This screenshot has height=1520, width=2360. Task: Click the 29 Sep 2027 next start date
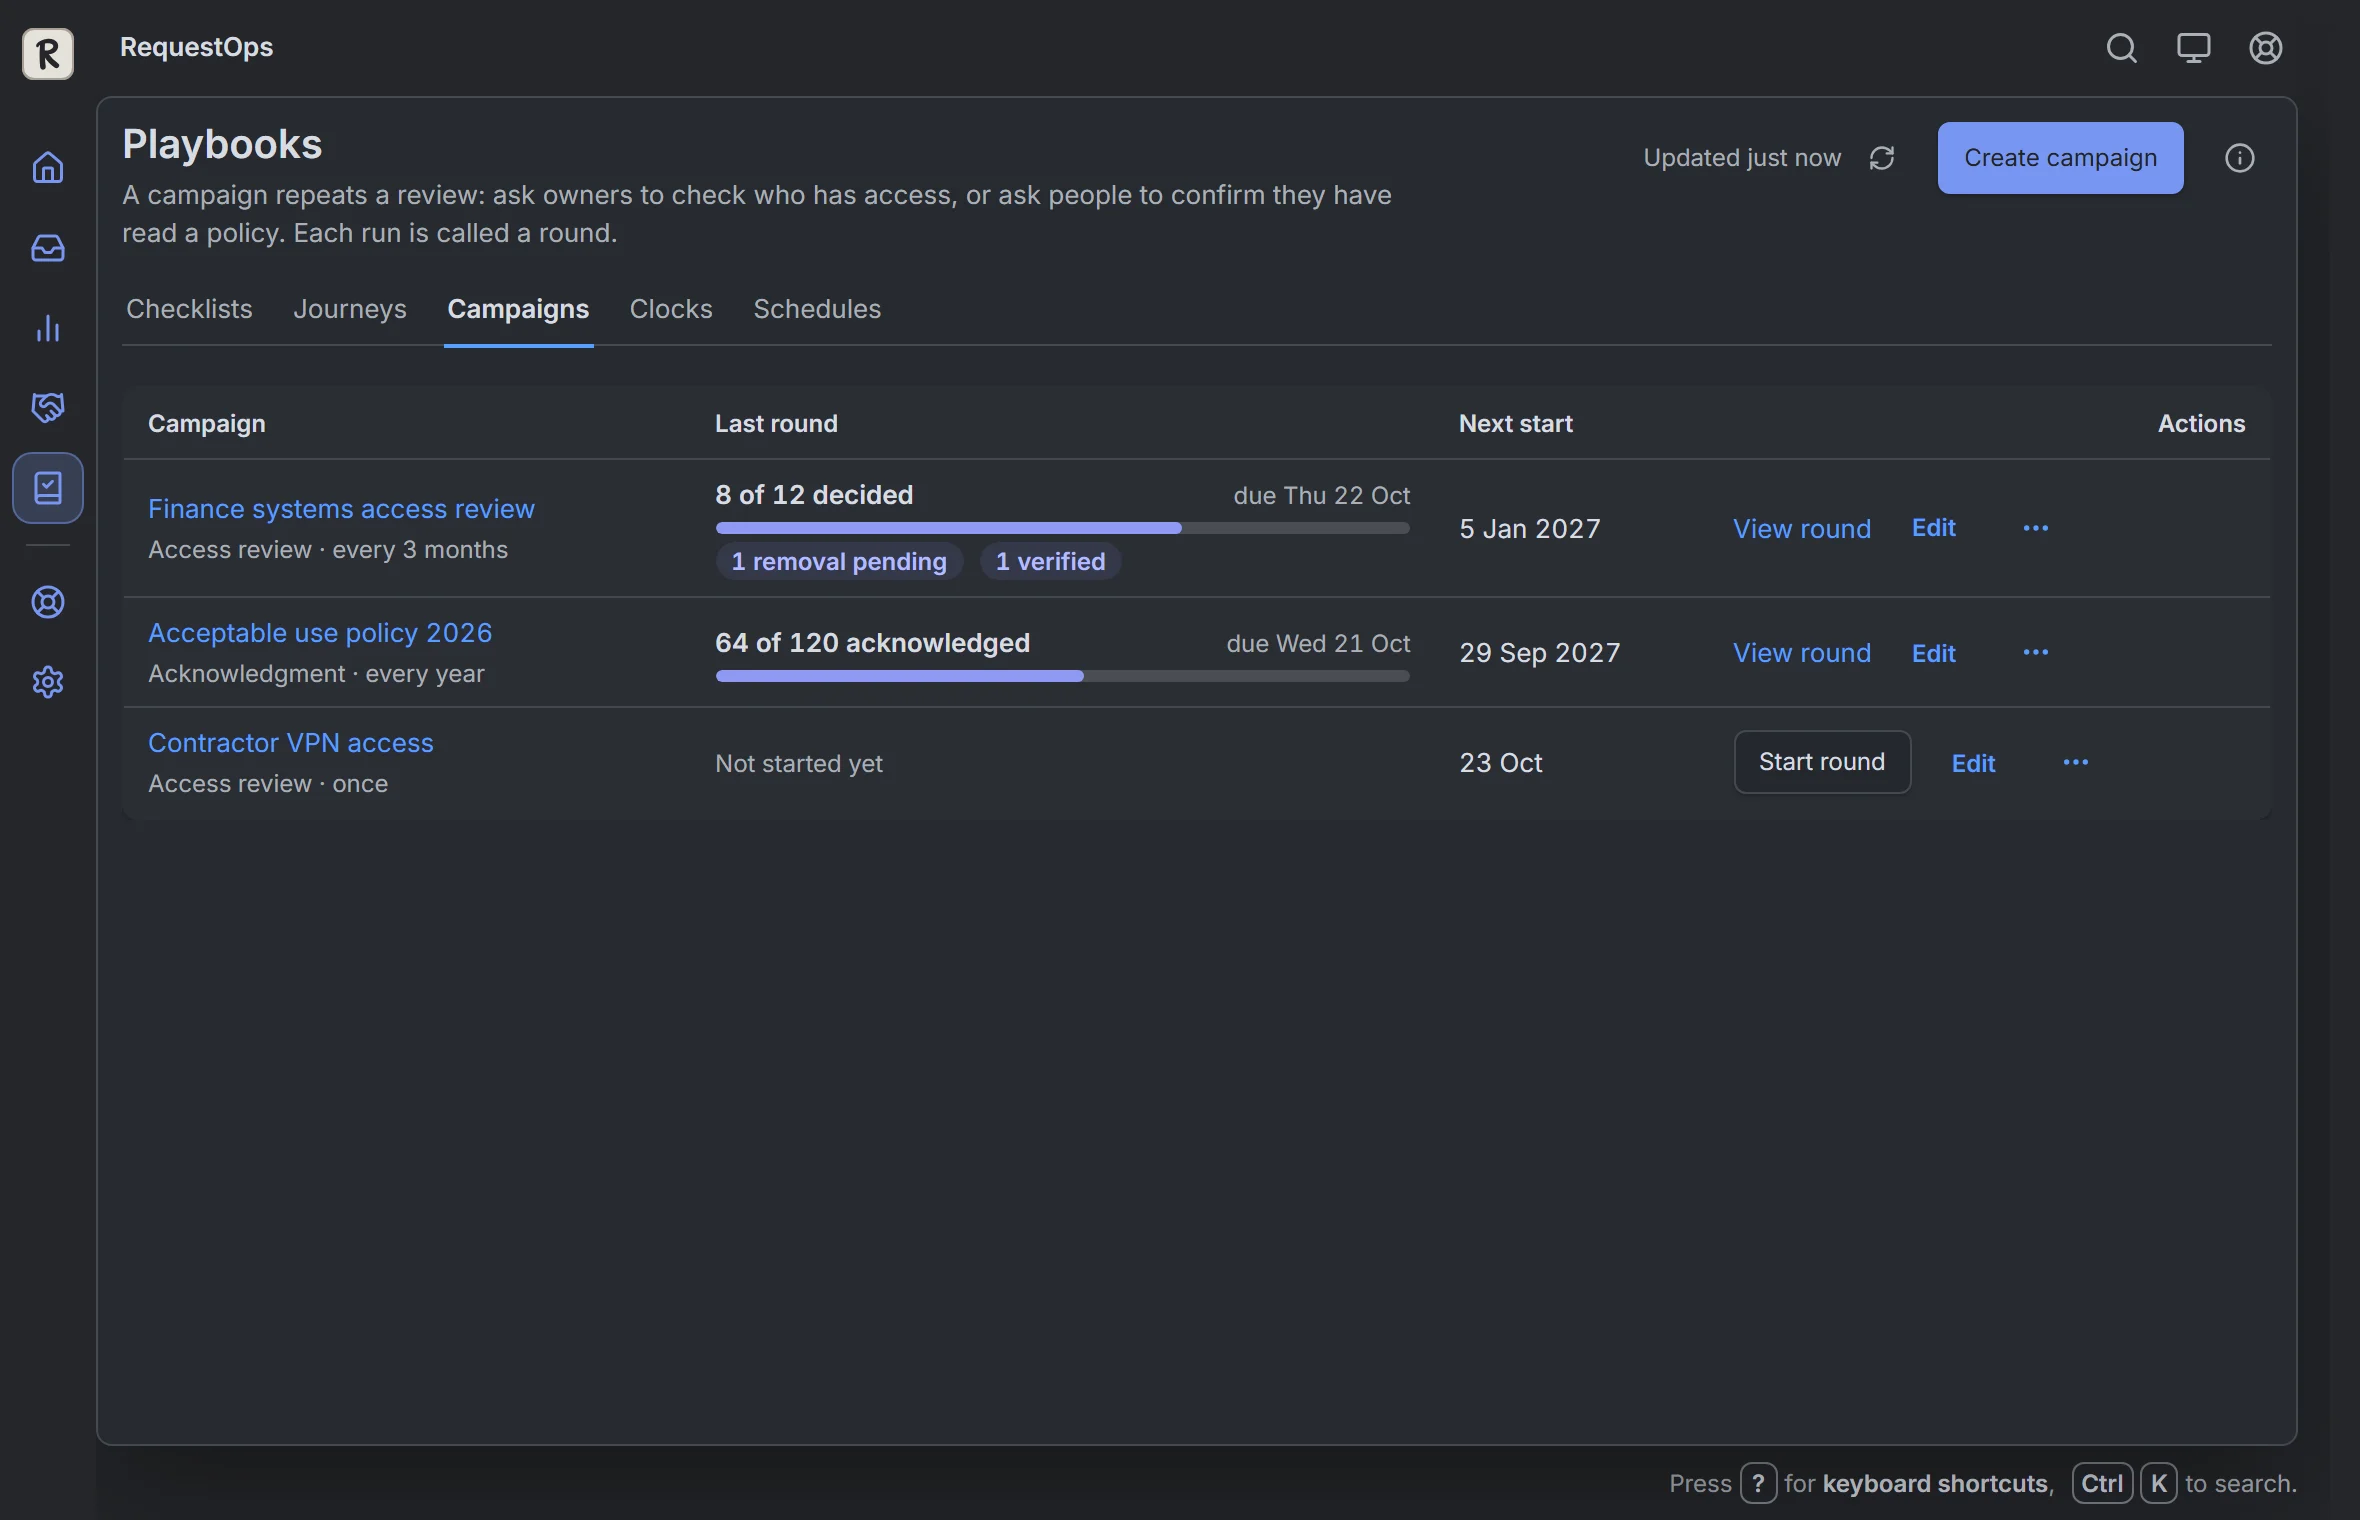click(1540, 652)
